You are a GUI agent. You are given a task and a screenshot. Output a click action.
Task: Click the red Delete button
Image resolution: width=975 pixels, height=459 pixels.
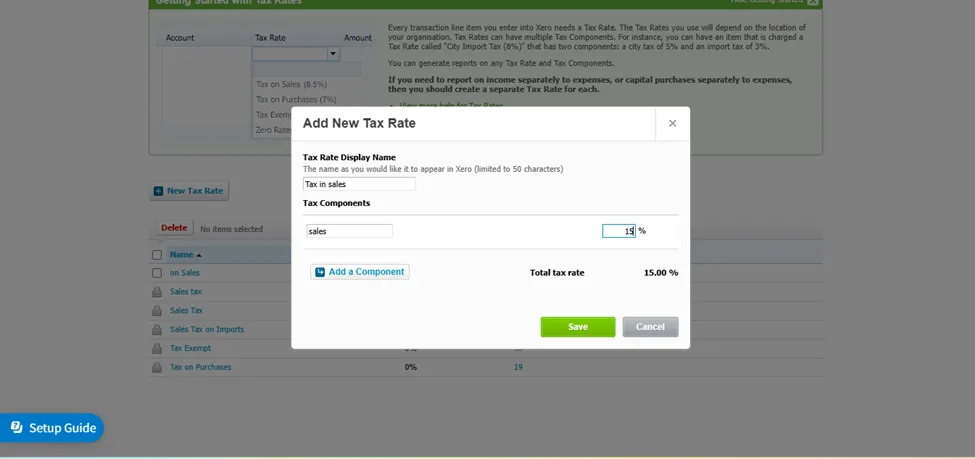[x=174, y=228]
